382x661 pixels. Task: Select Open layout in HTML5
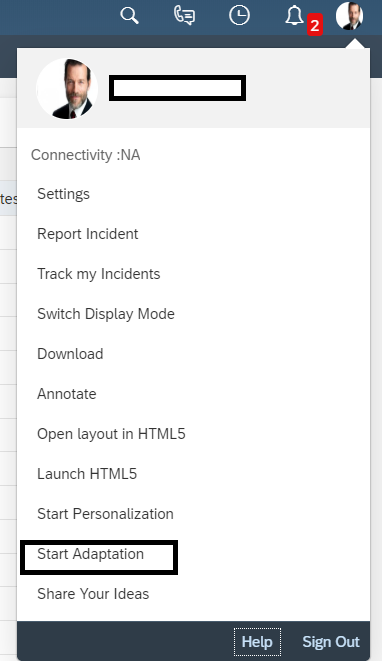pos(111,434)
